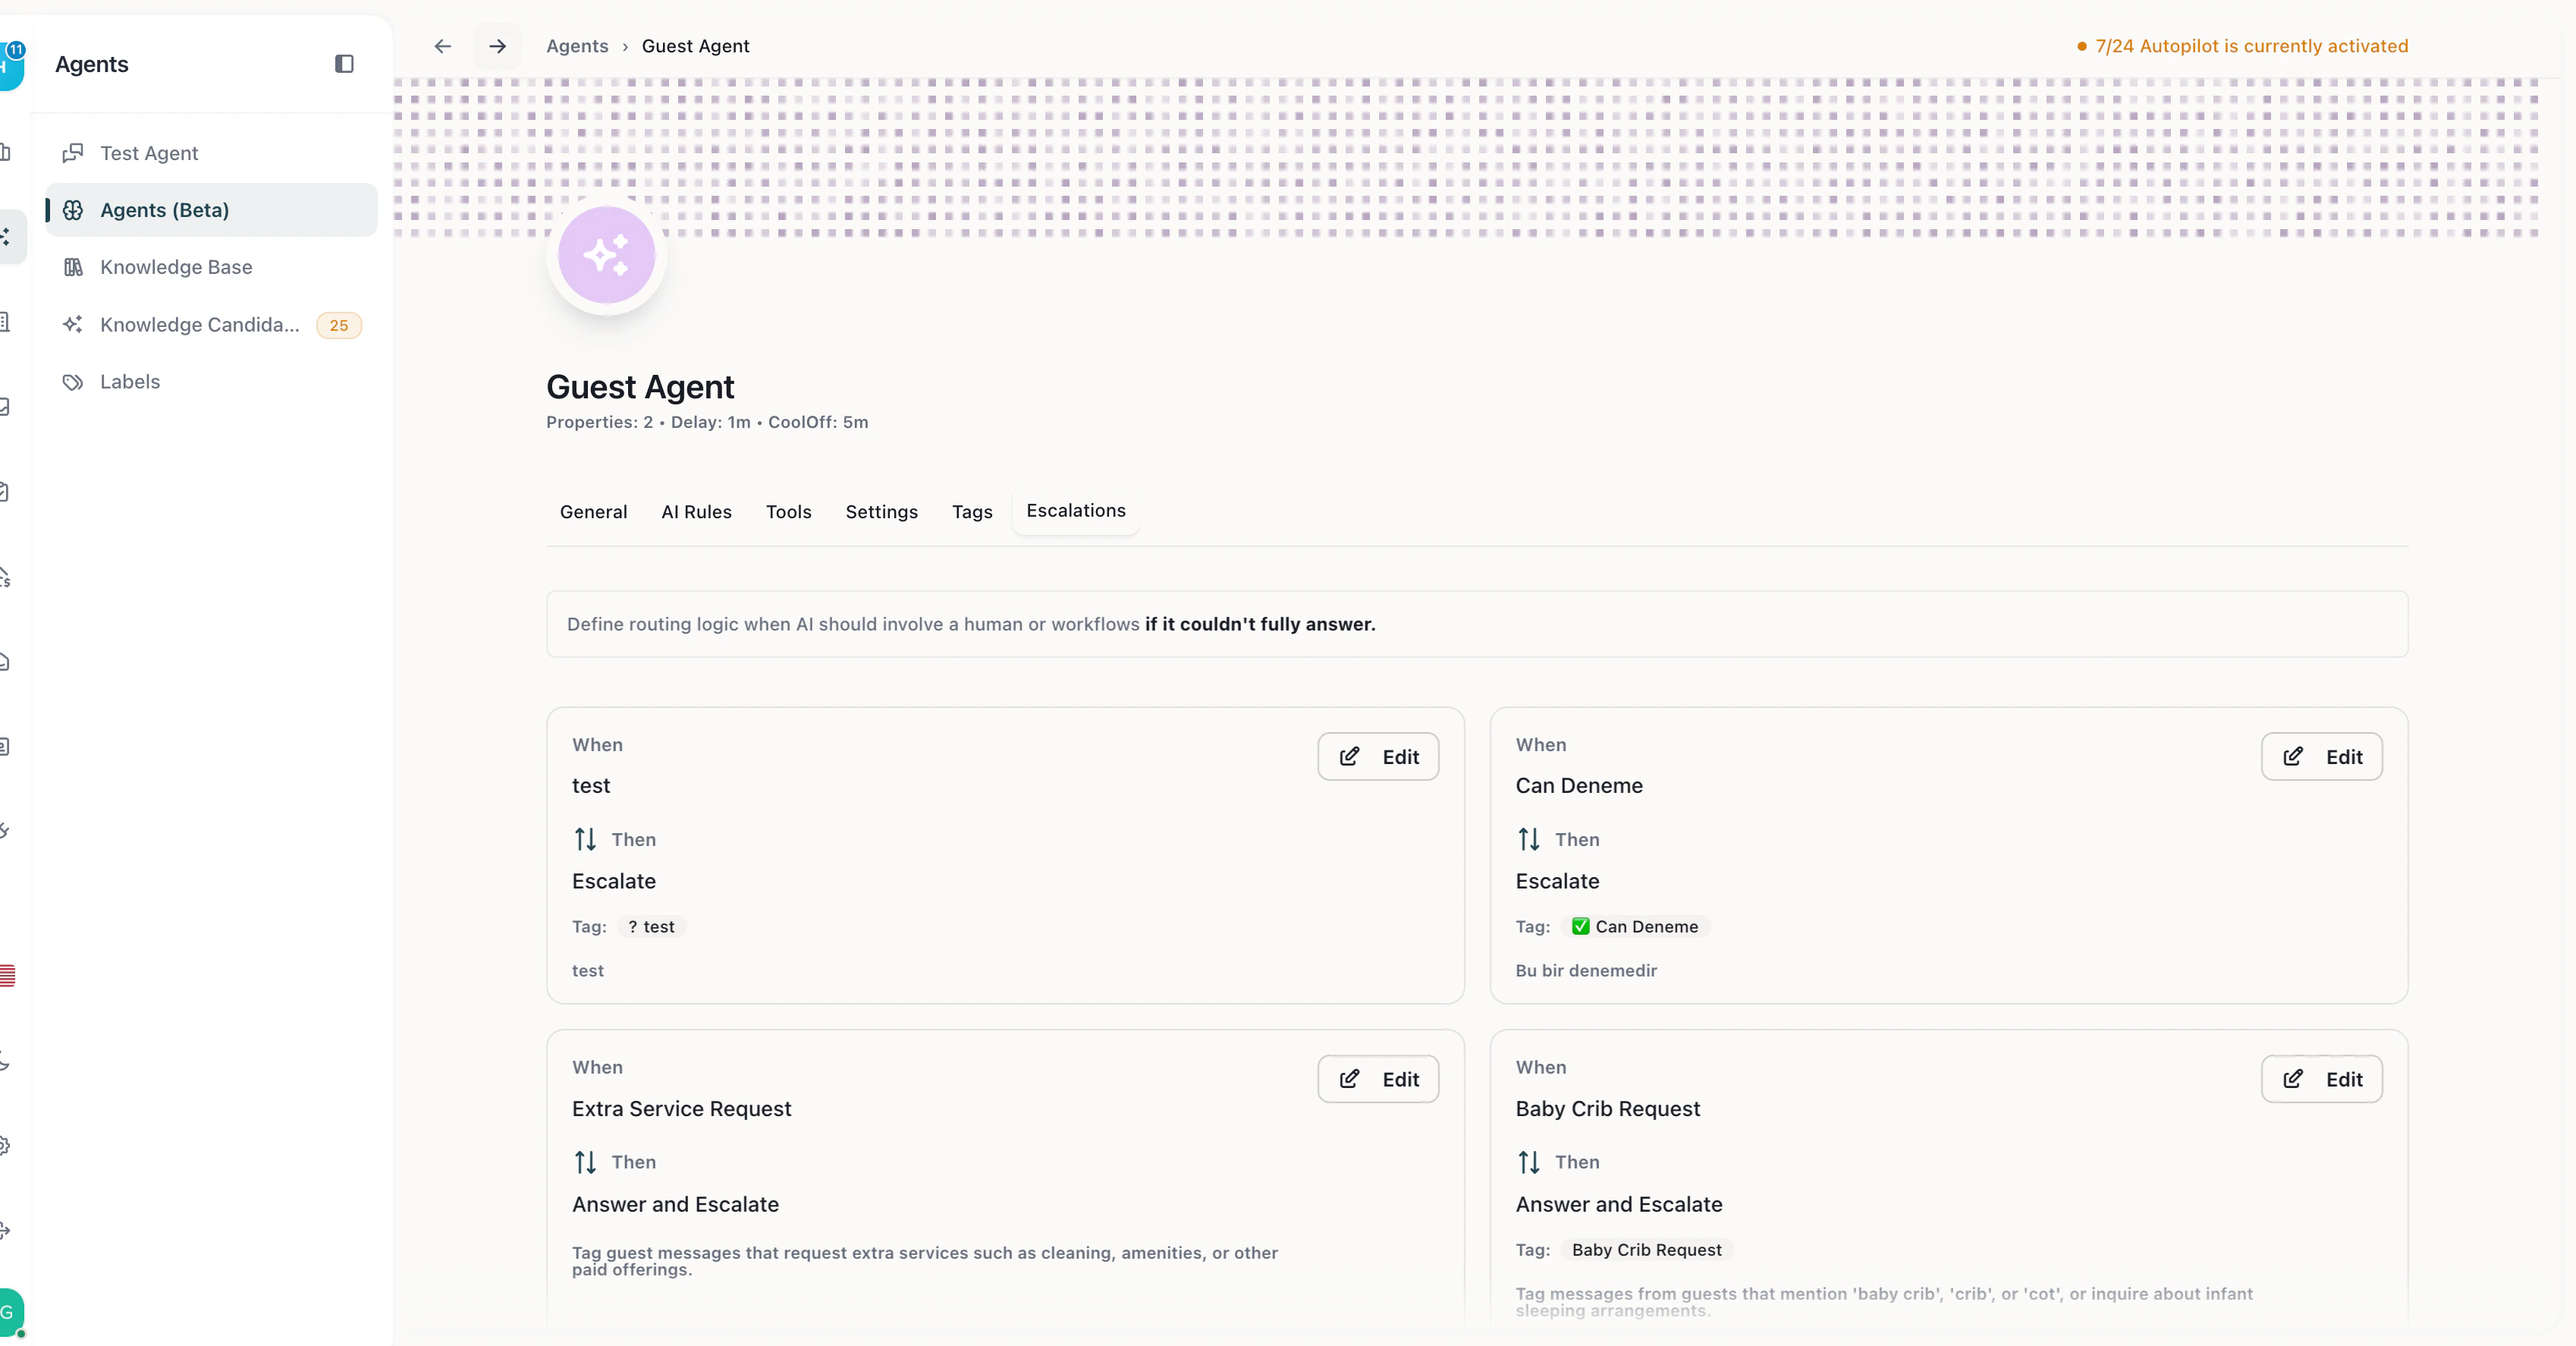This screenshot has height=1346, width=2576.
Task: Click reorder arrows on Extra Service Request
Action: 585,1162
